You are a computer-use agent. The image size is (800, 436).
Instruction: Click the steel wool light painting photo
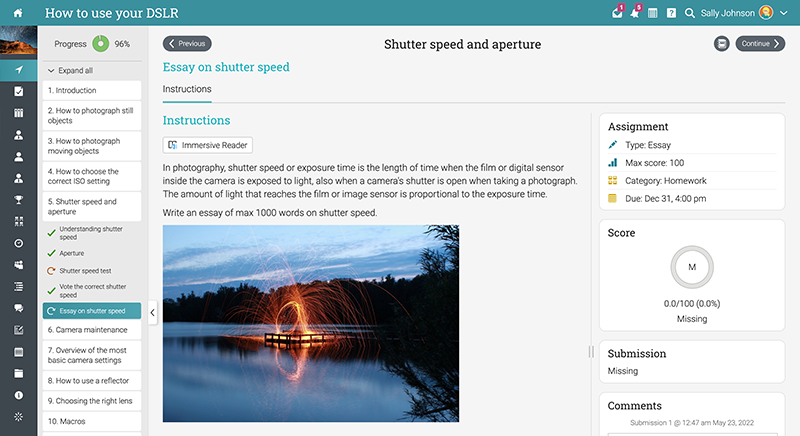(x=311, y=323)
